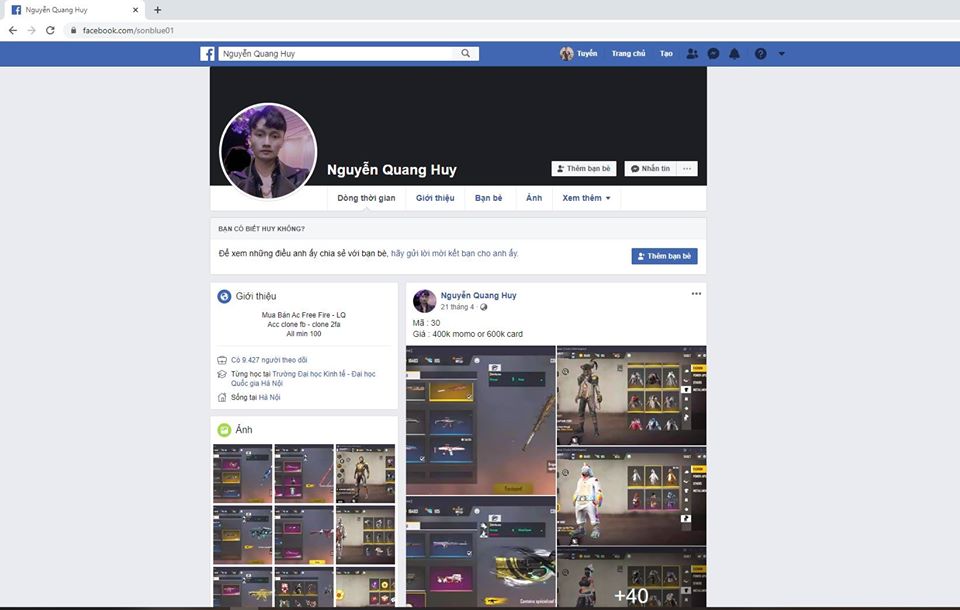The width and height of the screenshot is (960, 610).
Task: Open the large top-left post image
Action: [x=481, y=420]
